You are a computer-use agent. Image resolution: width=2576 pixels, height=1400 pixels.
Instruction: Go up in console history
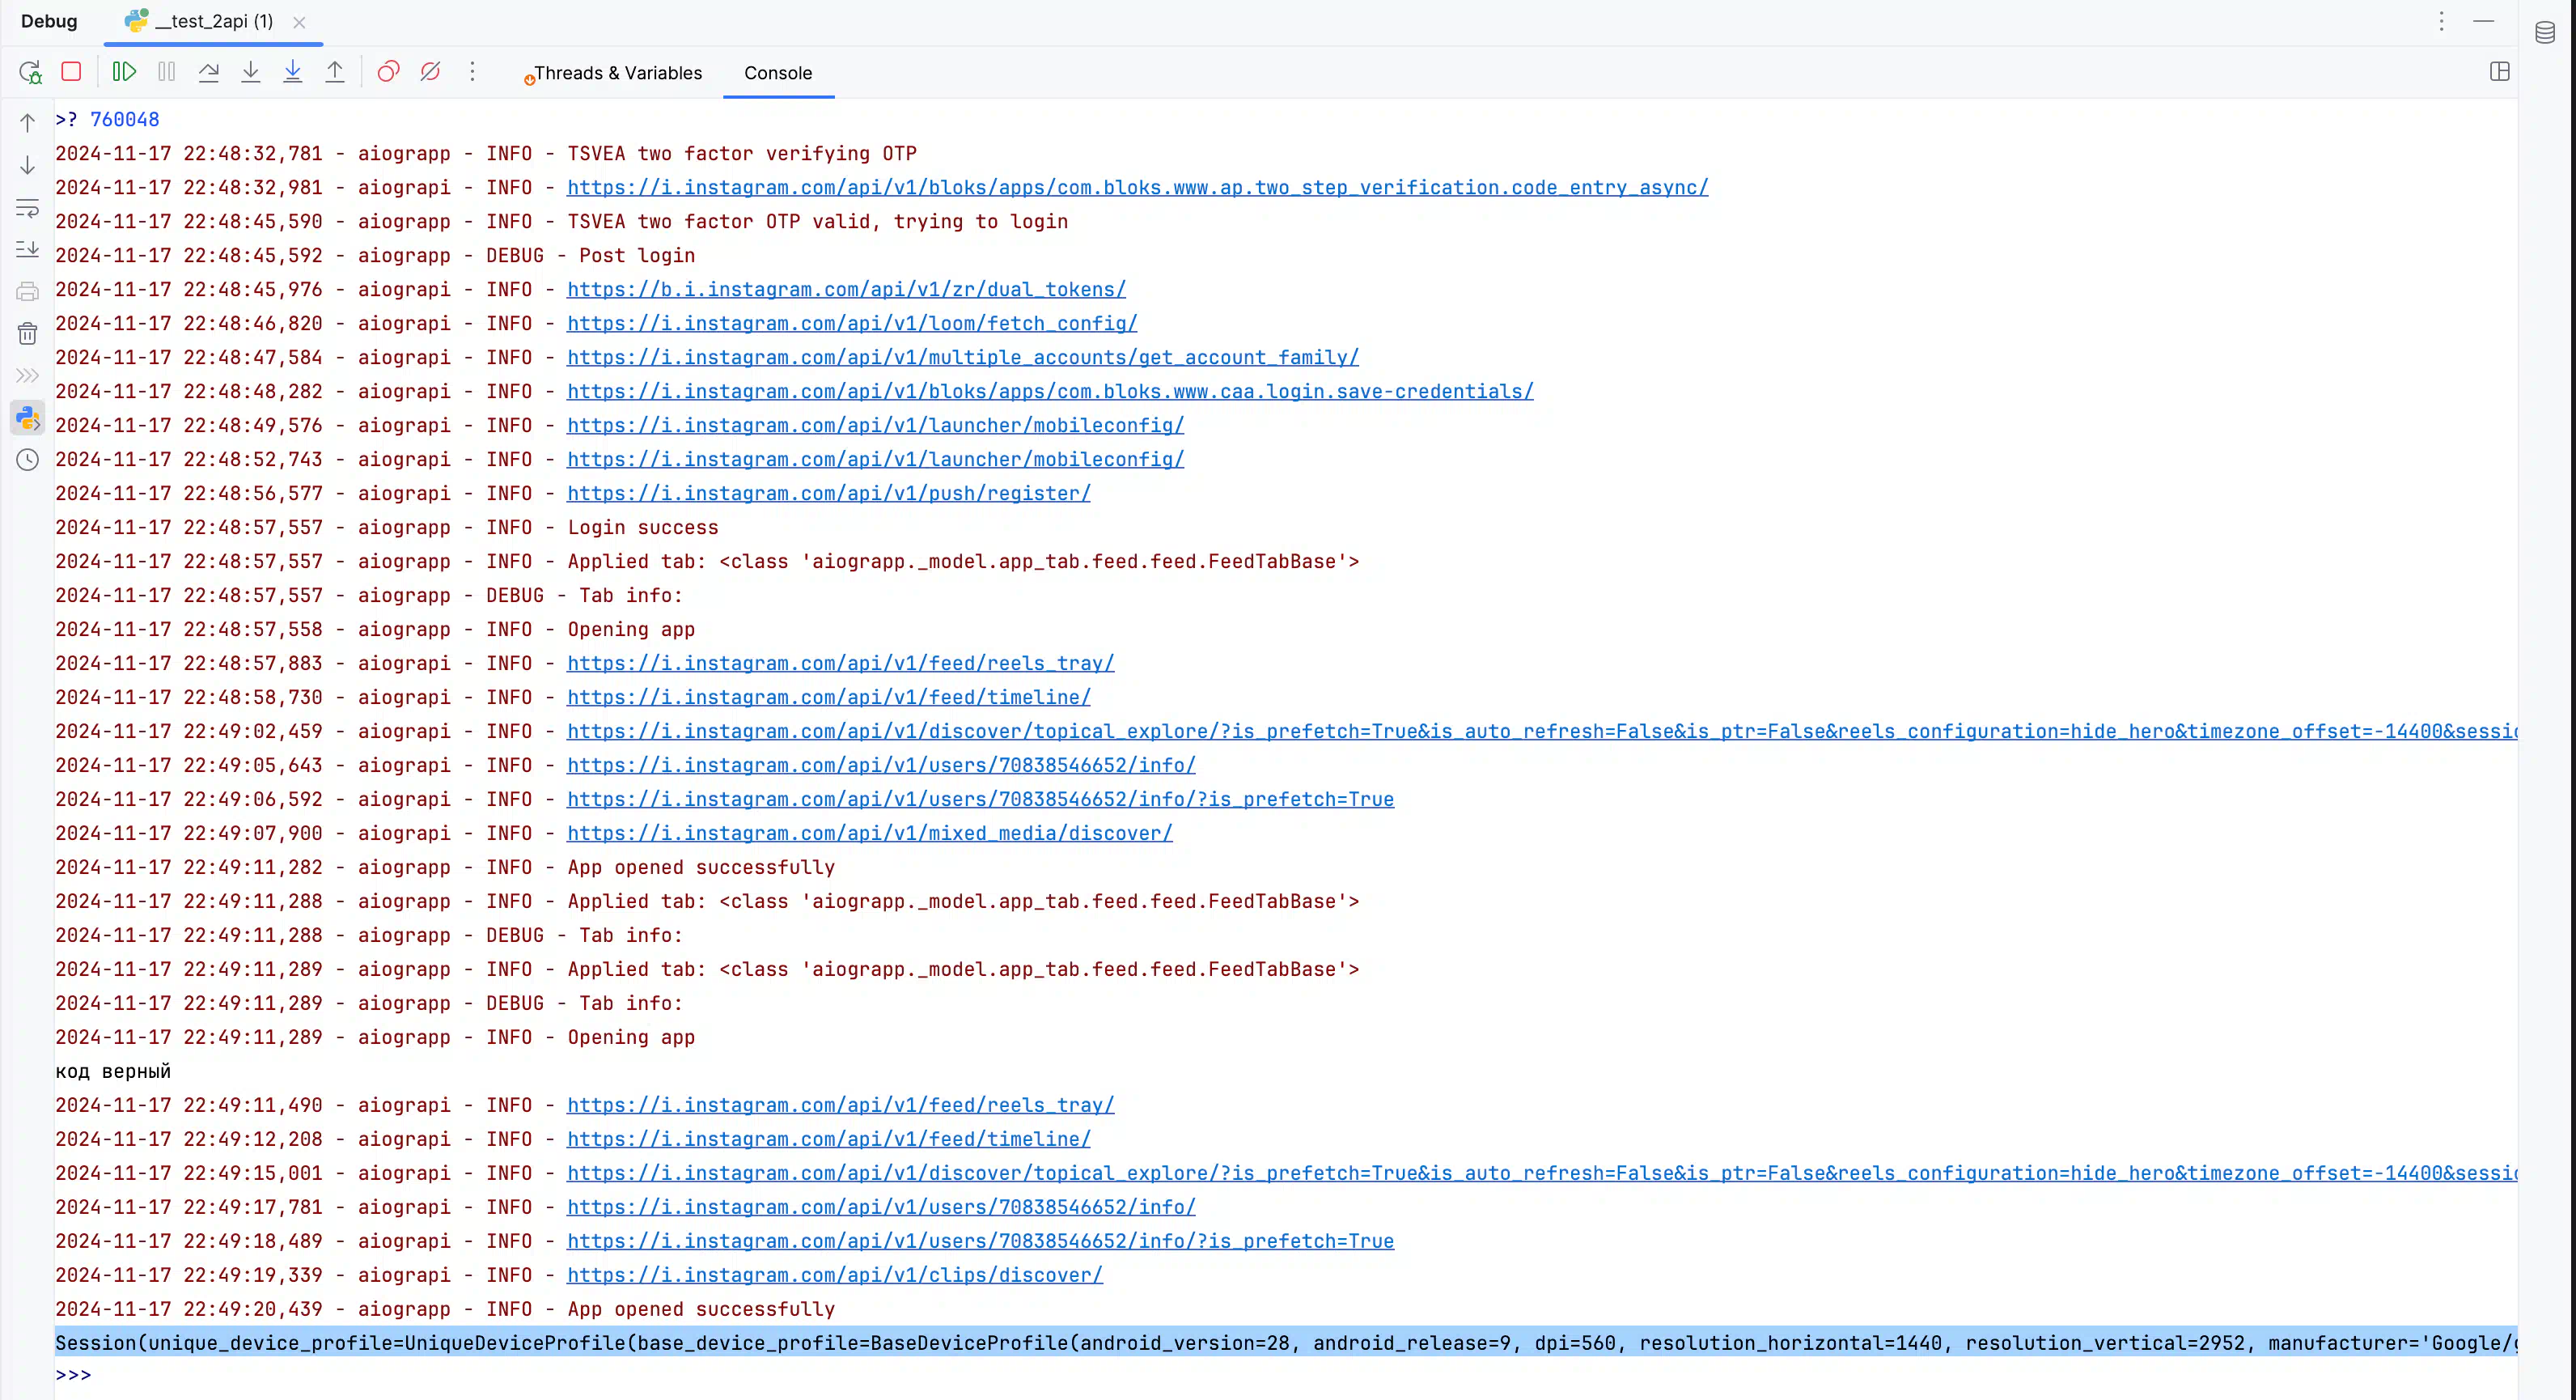pyautogui.click(x=27, y=123)
